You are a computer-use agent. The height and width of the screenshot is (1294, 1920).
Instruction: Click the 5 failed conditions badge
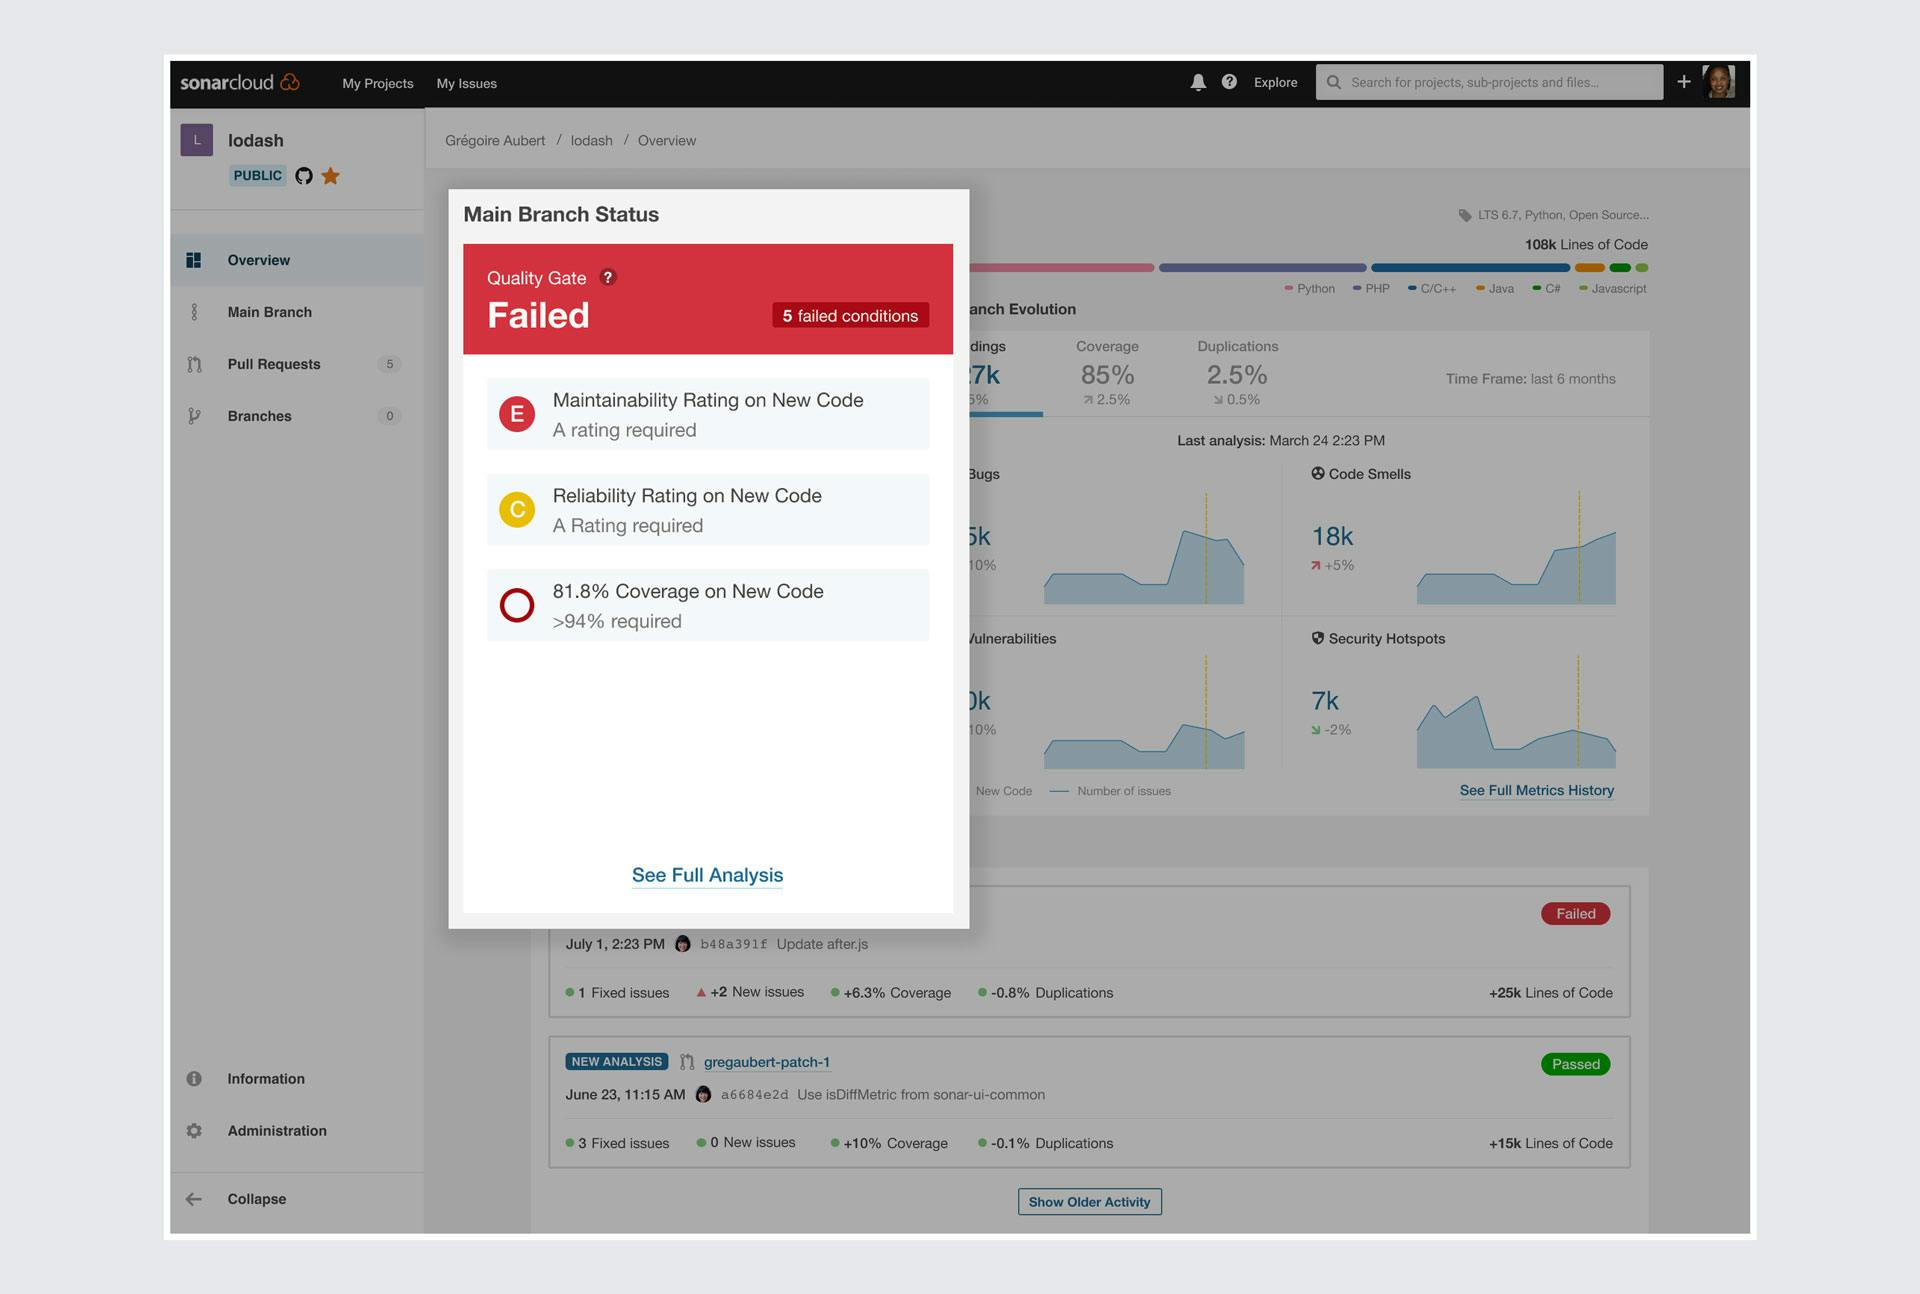(851, 316)
